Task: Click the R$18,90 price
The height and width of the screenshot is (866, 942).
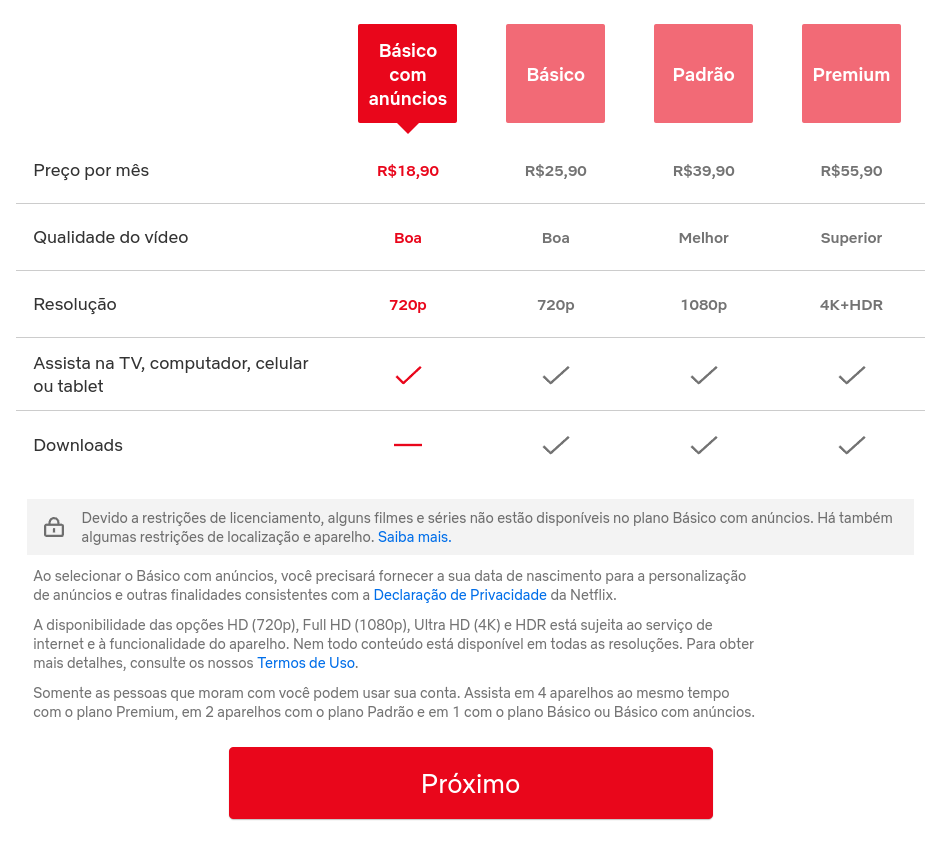Action: 408,171
